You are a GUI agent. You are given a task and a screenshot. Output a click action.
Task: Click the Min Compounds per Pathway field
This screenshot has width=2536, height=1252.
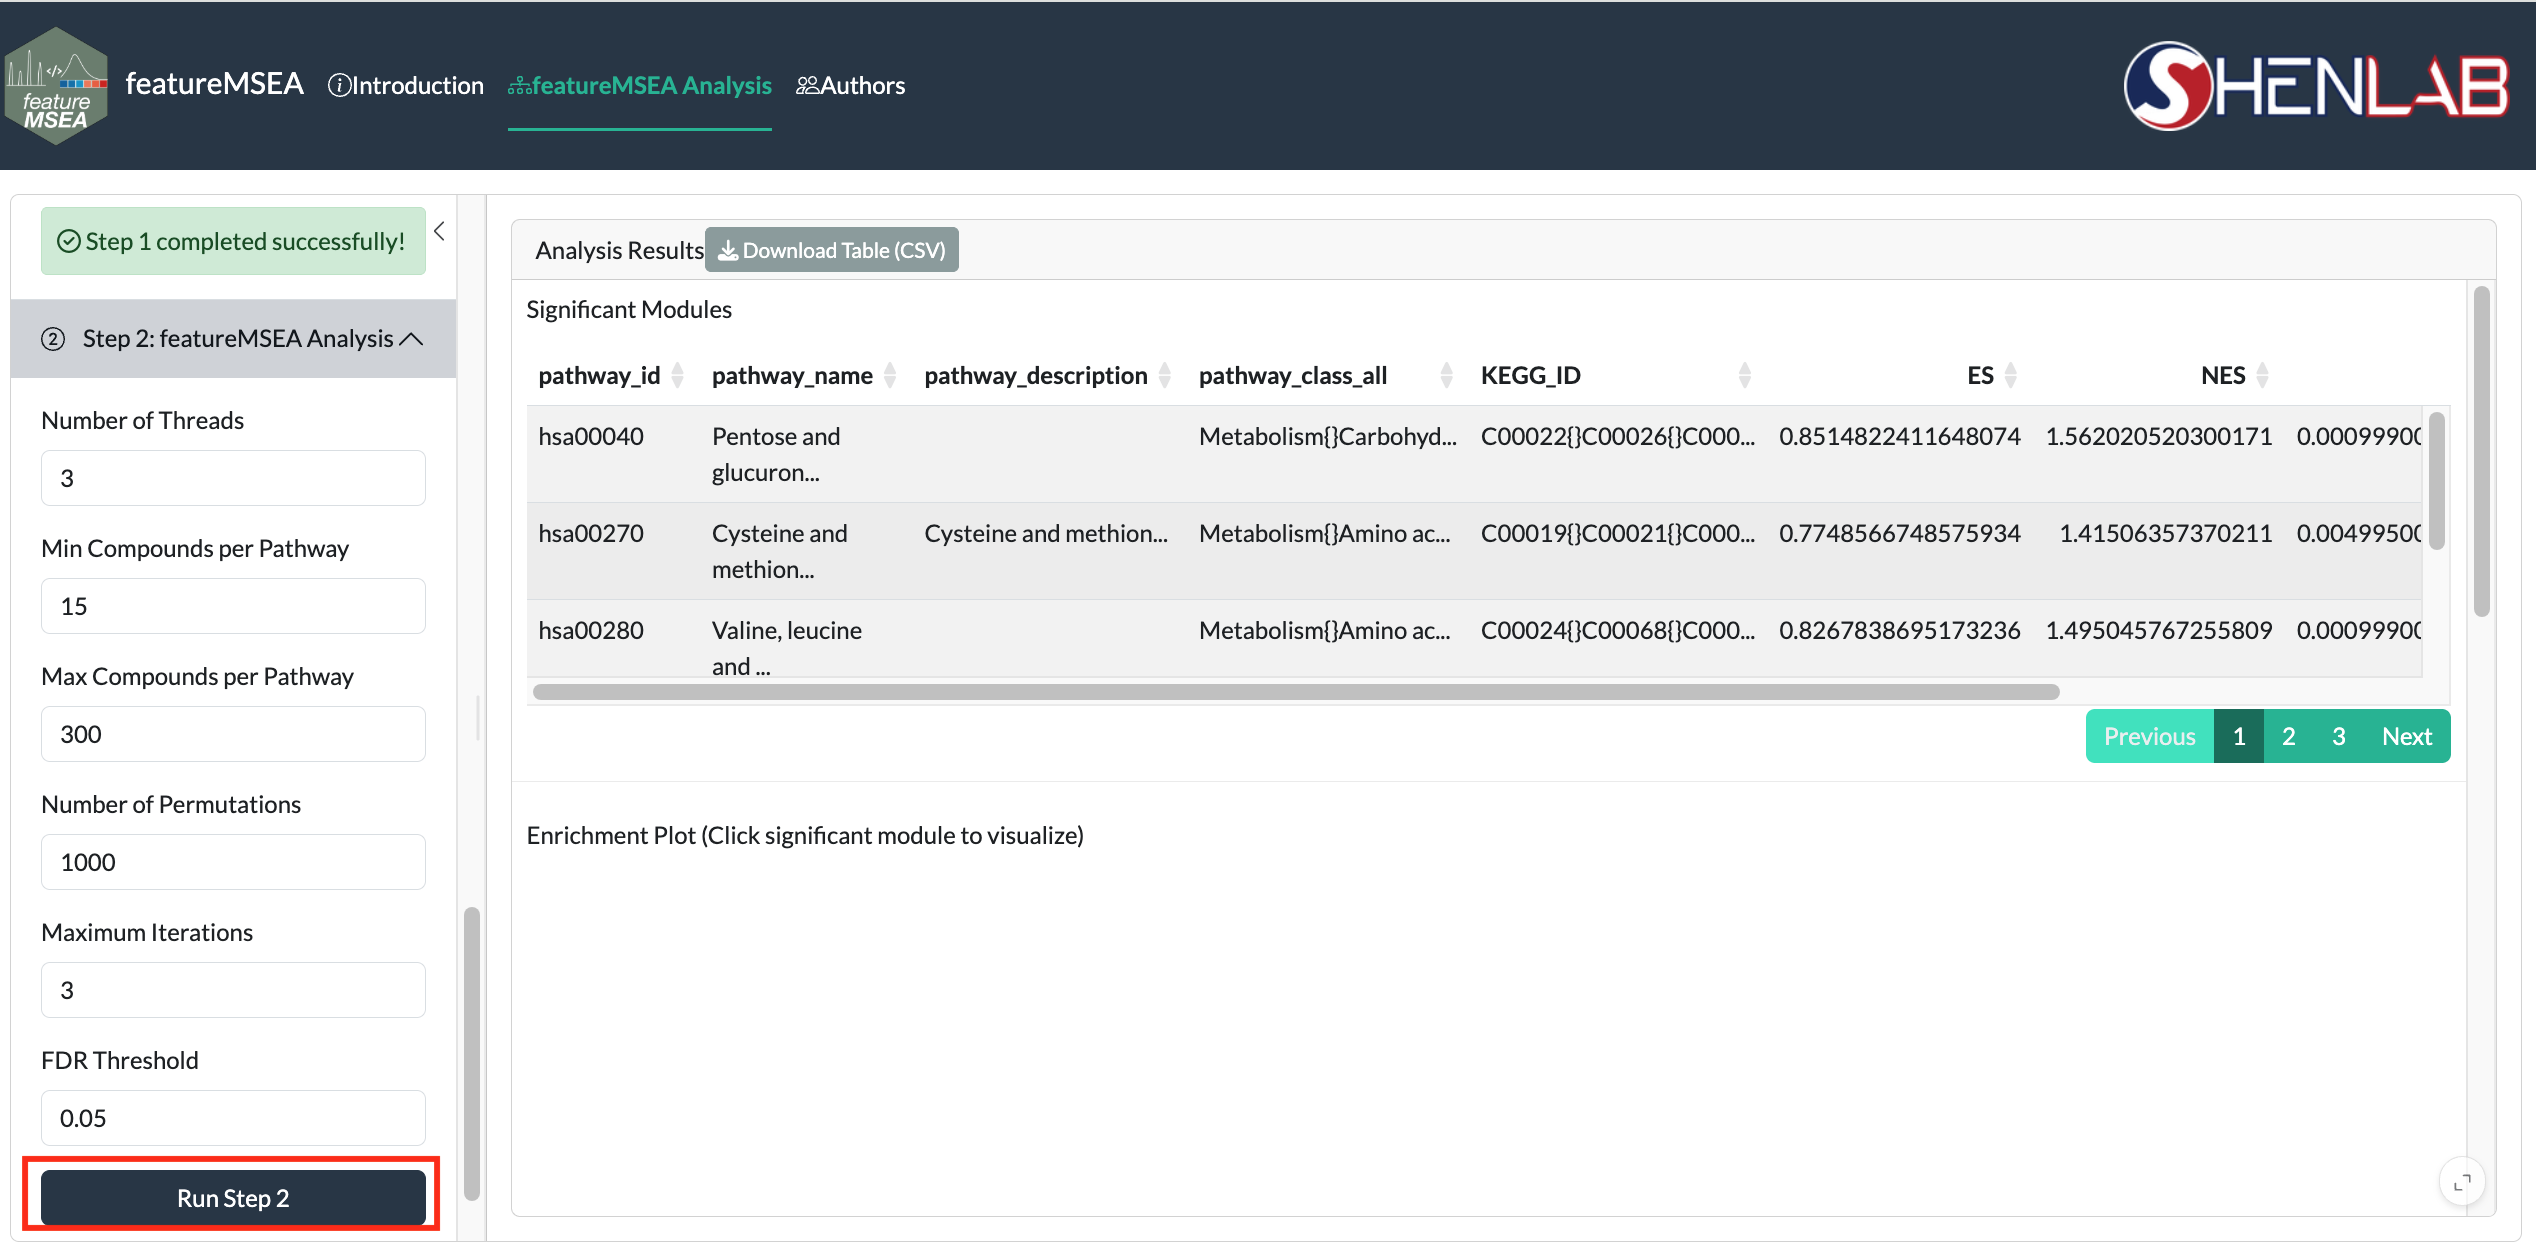click(233, 606)
